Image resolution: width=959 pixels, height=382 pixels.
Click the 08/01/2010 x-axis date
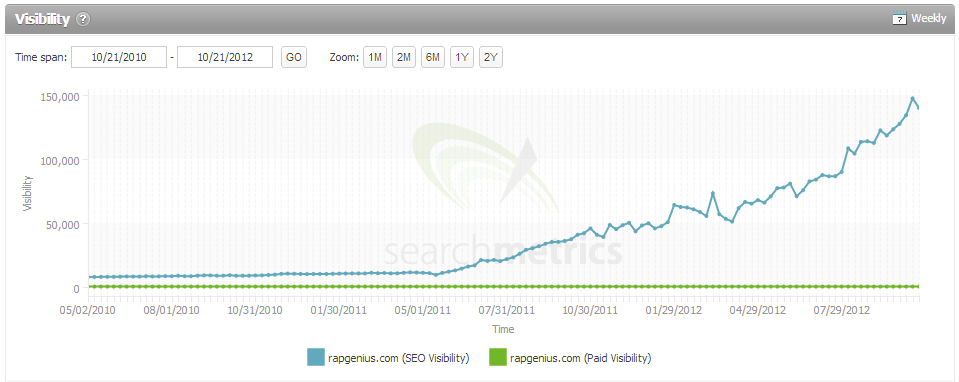171,309
